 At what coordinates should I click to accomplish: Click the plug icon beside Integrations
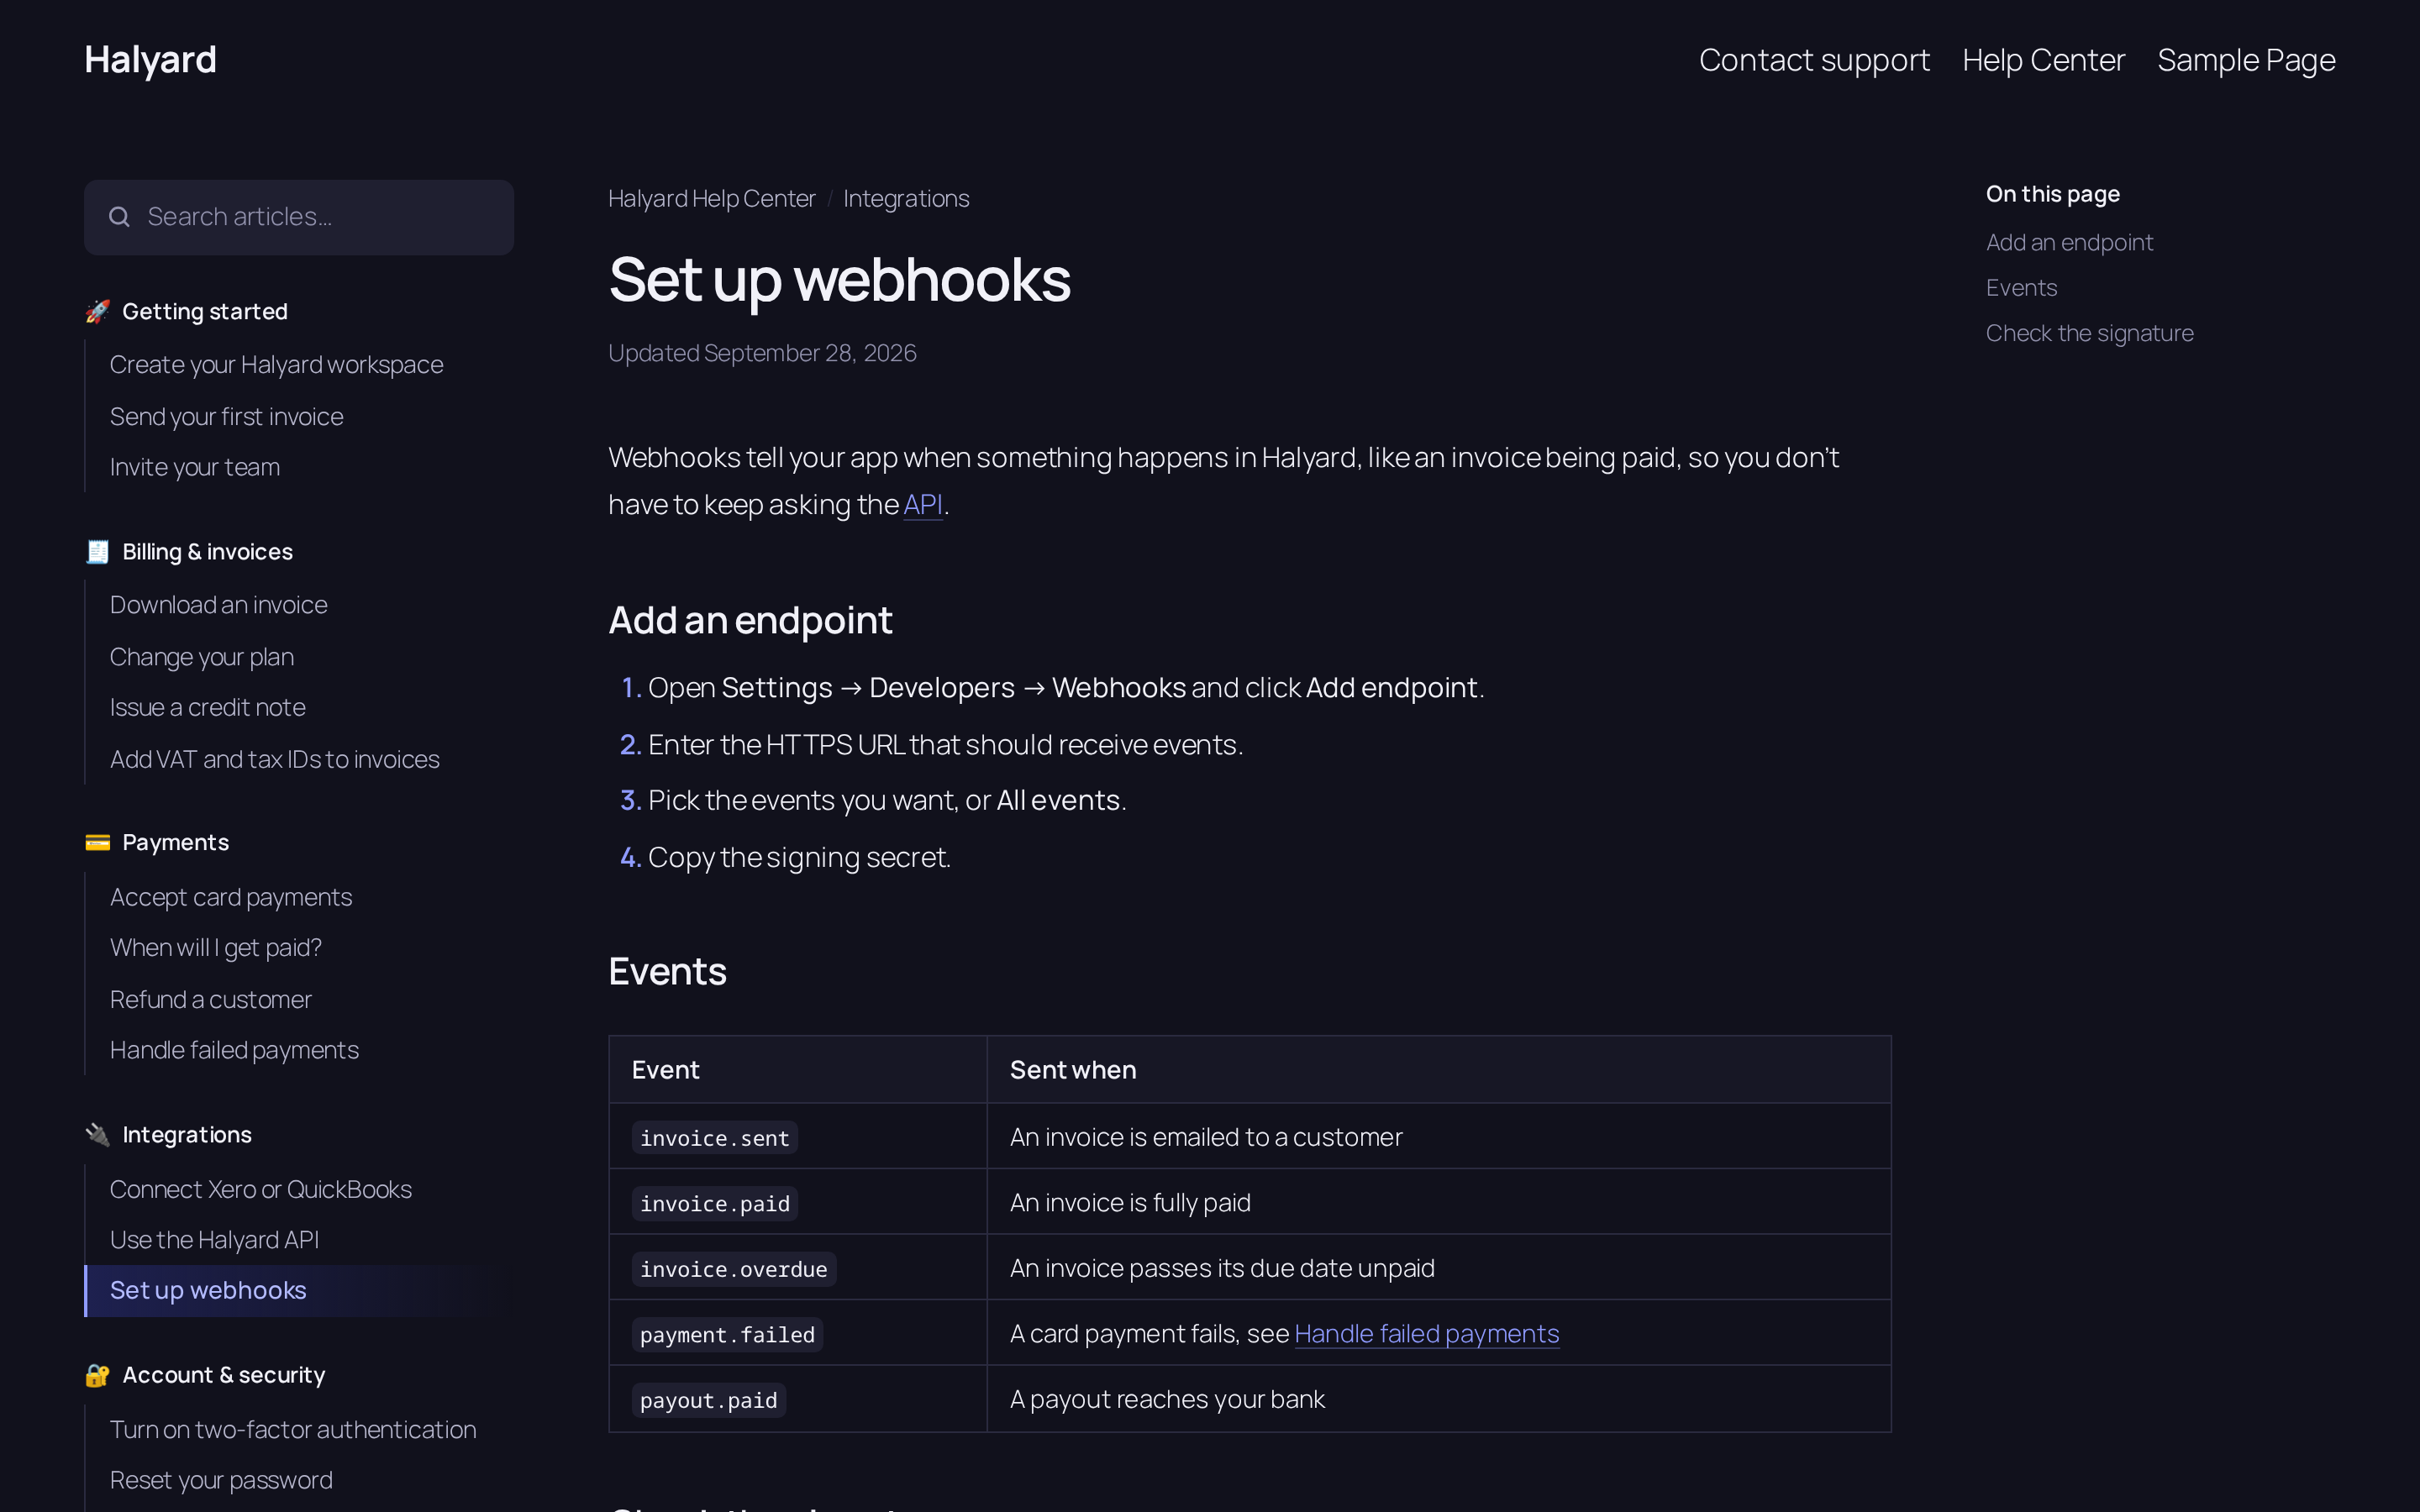(97, 1135)
